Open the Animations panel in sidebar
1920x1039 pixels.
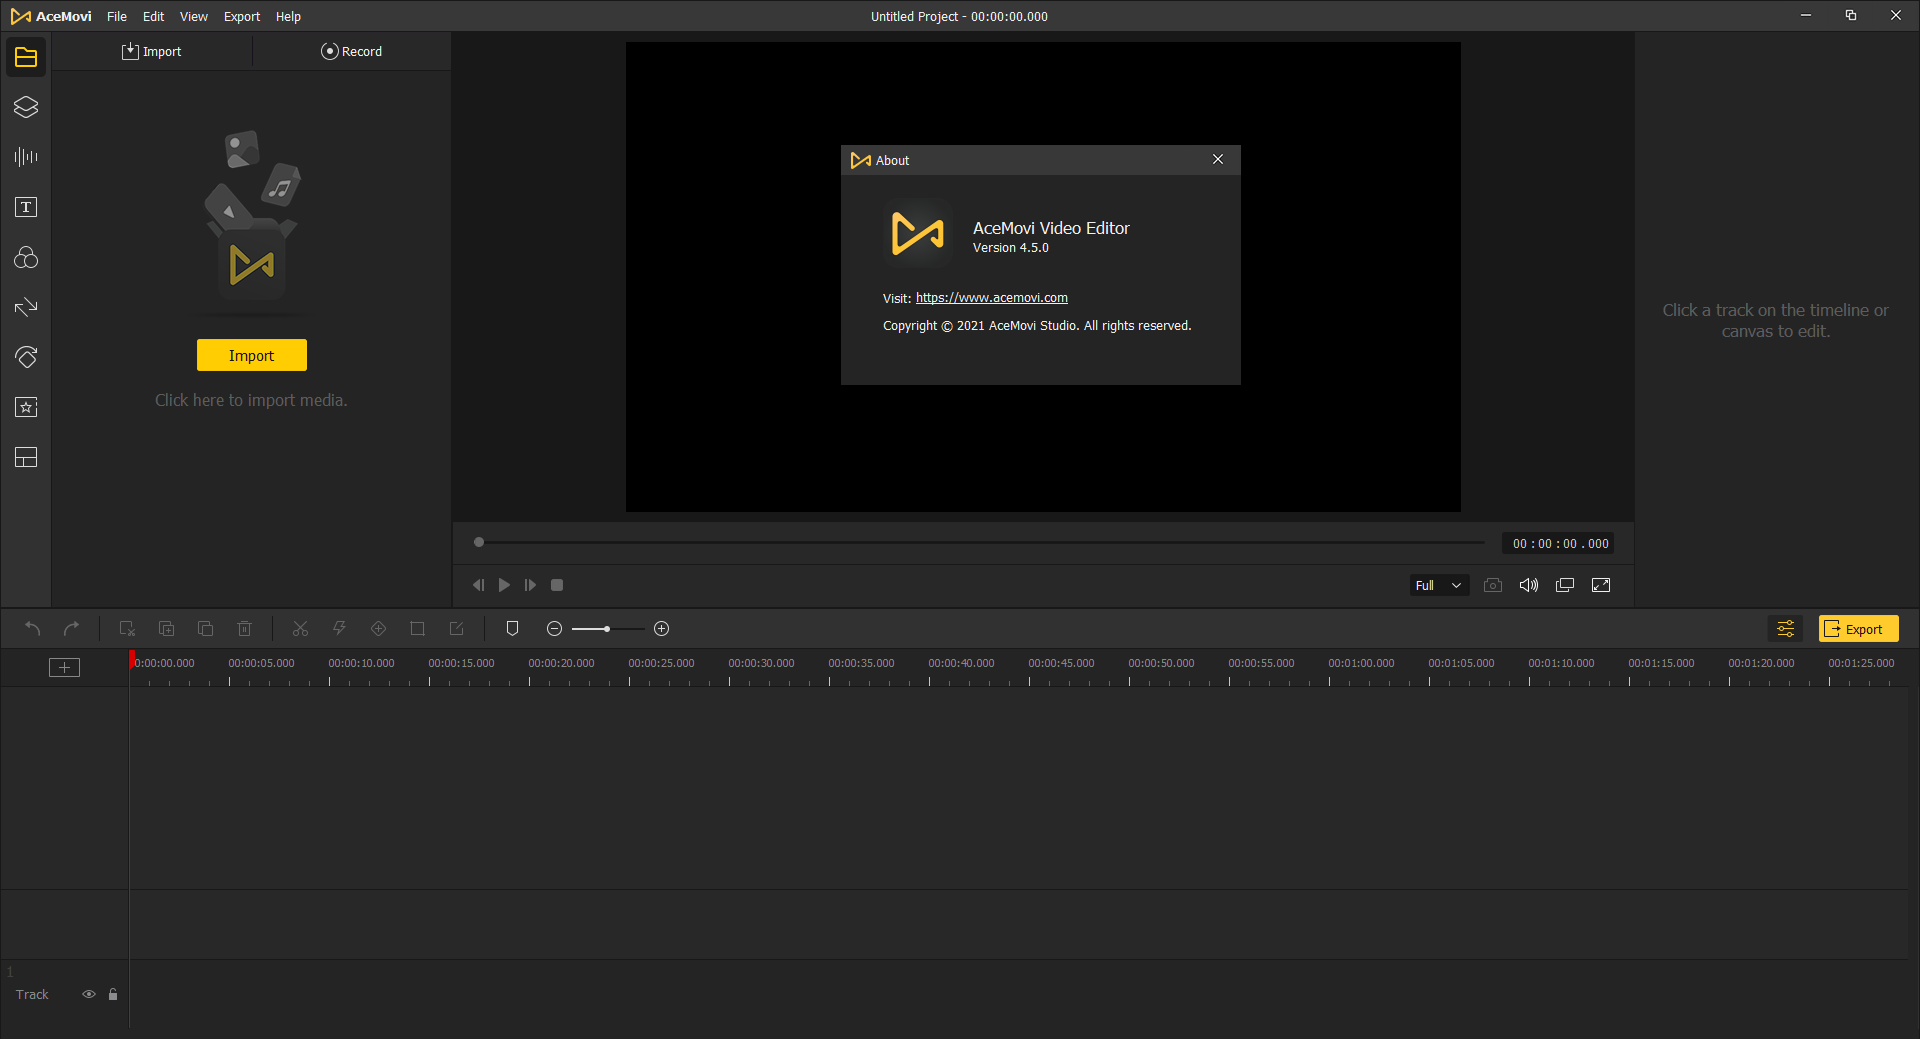click(26, 357)
